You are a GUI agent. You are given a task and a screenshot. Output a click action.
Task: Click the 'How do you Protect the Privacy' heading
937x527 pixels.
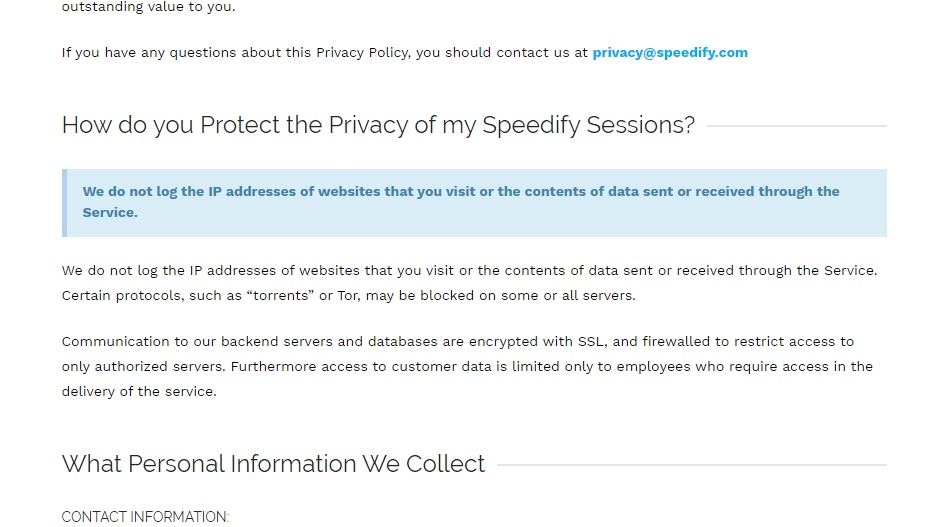click(378, 125)
